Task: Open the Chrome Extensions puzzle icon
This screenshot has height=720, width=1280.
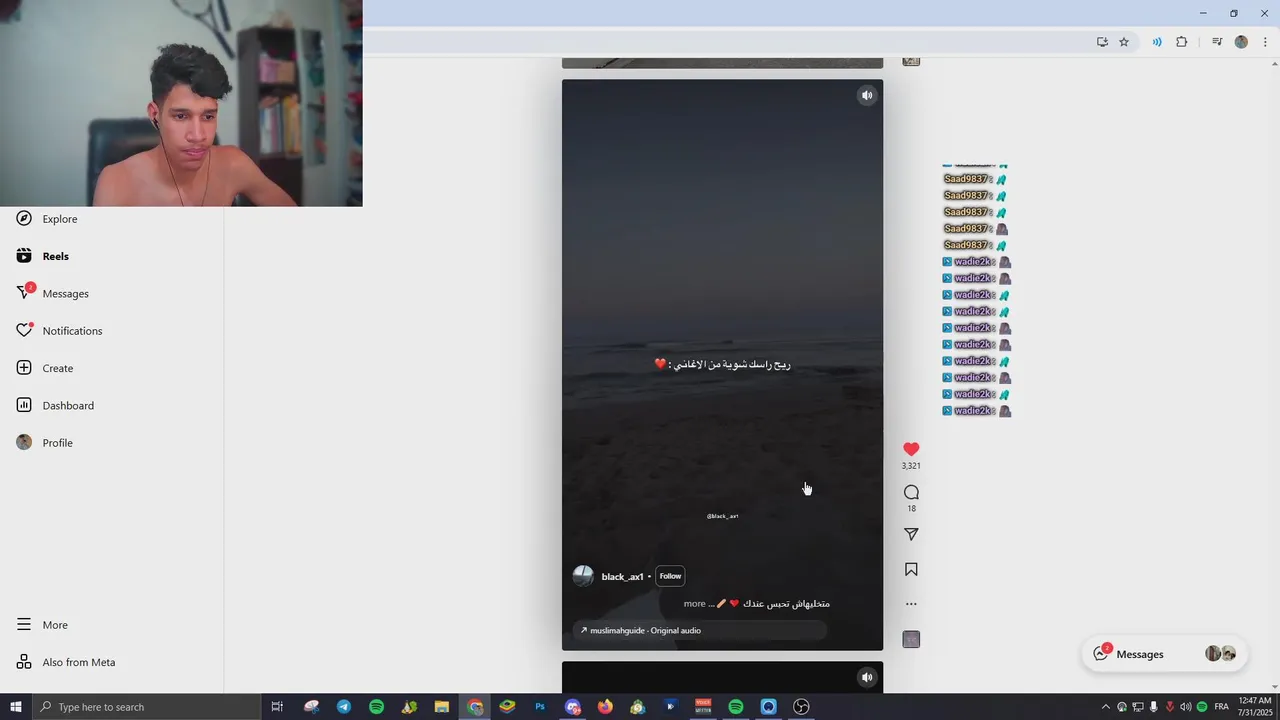Action: click(x=1182, y=42)
